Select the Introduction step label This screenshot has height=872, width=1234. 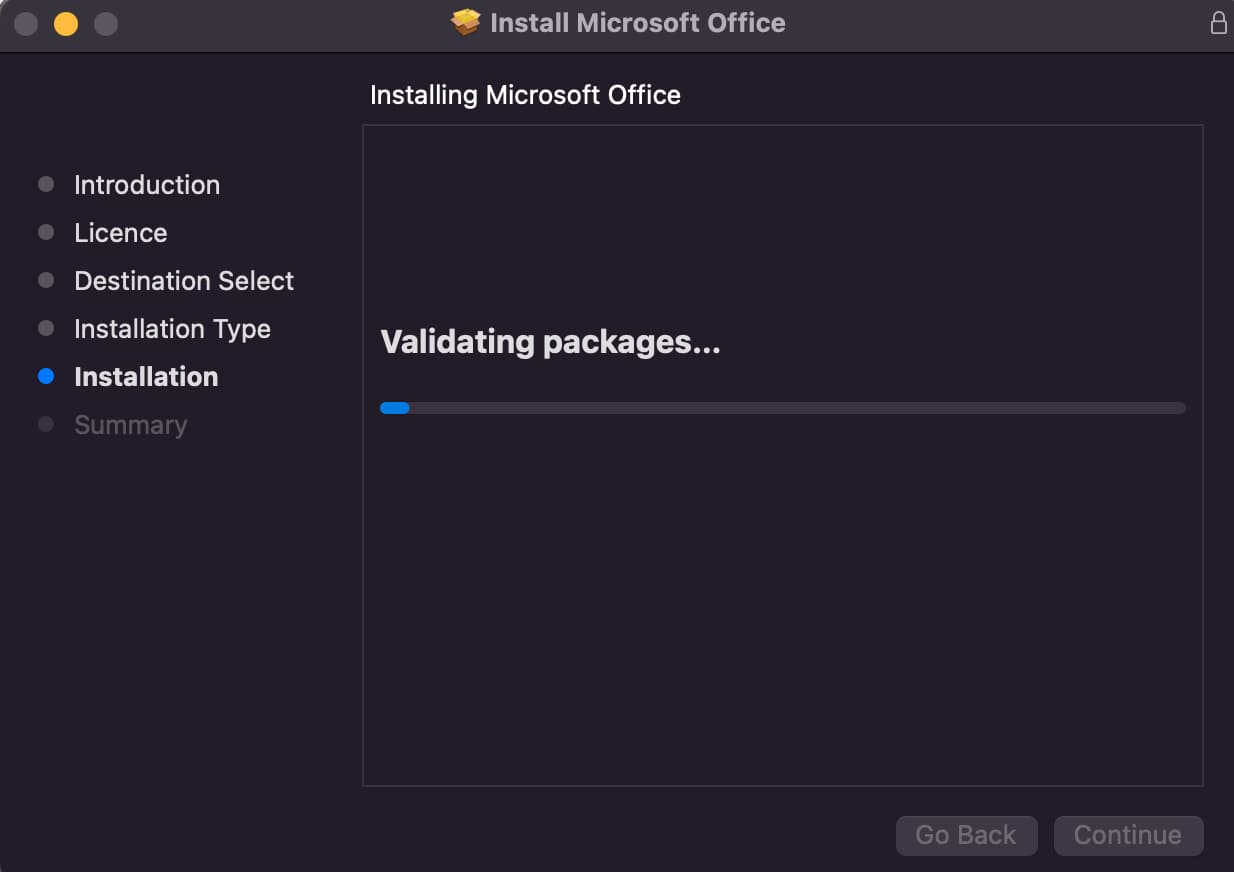(x=147, y=185)
